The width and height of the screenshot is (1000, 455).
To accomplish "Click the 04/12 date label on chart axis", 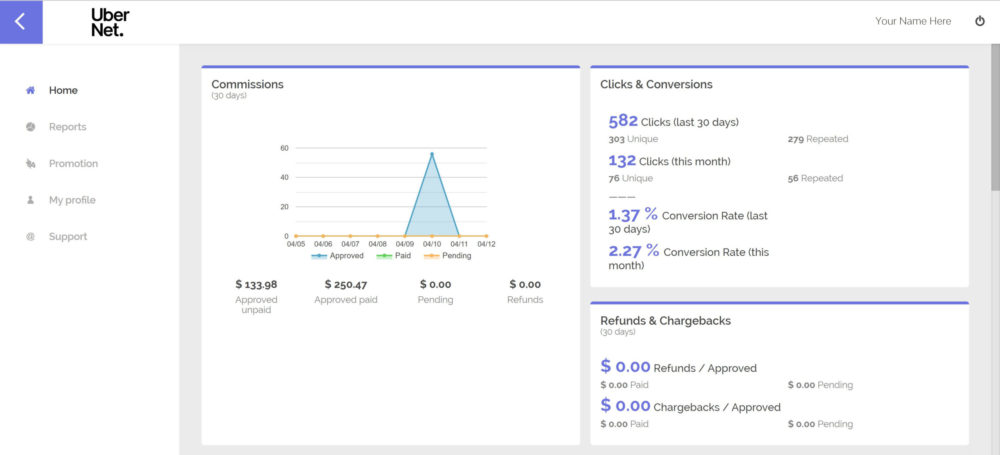I will click(x=486, y=244).
